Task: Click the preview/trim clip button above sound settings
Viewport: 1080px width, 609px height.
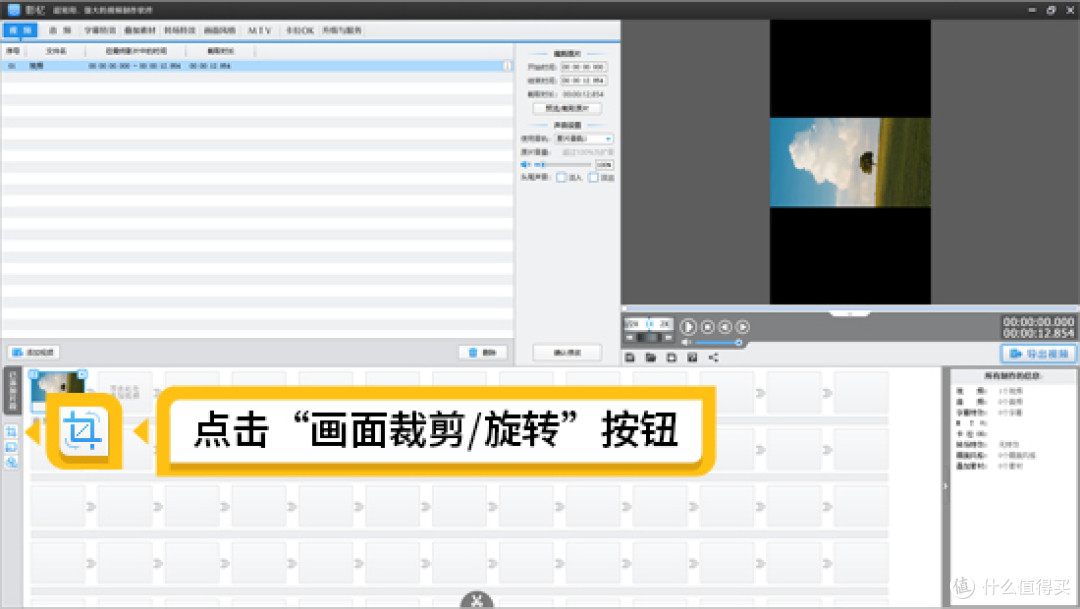Action: pos(567,108)
